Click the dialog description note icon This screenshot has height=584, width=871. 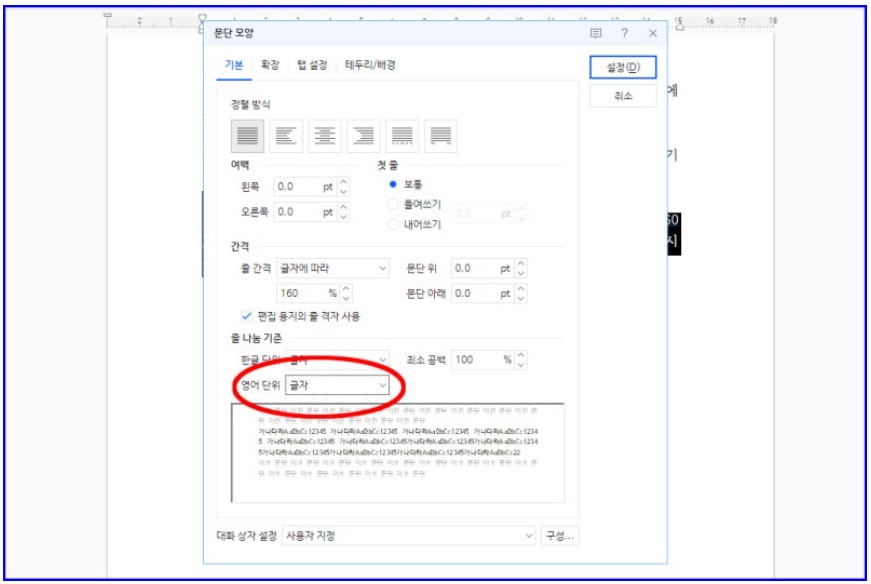coord(595,33)
